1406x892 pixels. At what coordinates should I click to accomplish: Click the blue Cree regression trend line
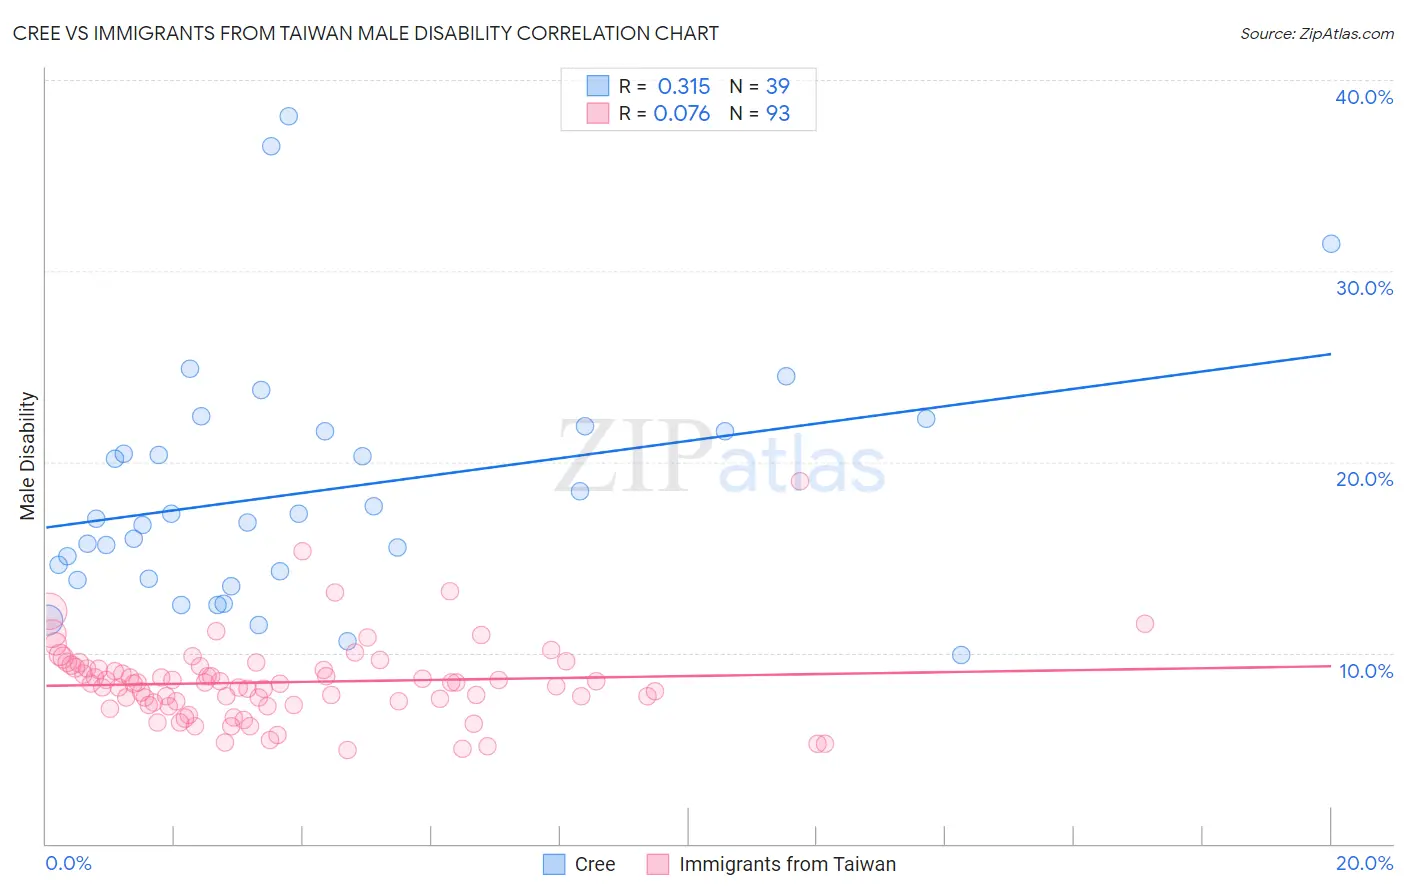coord(688,440)
